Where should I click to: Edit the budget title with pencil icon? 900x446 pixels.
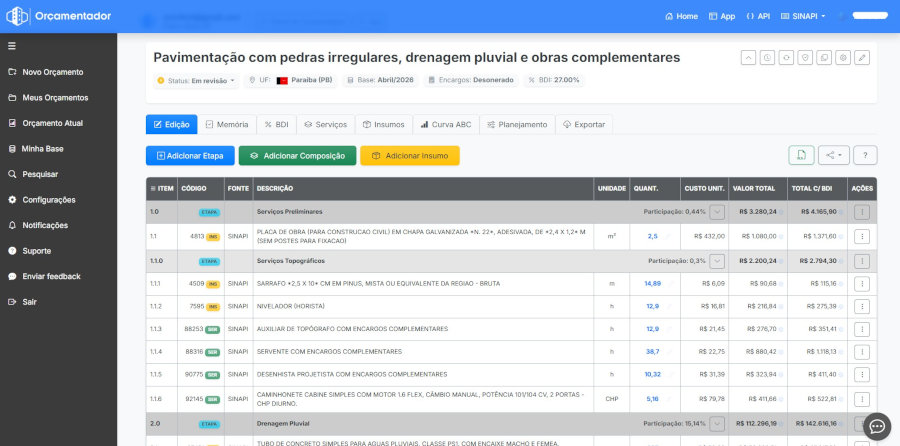click(x=862, y=57)
